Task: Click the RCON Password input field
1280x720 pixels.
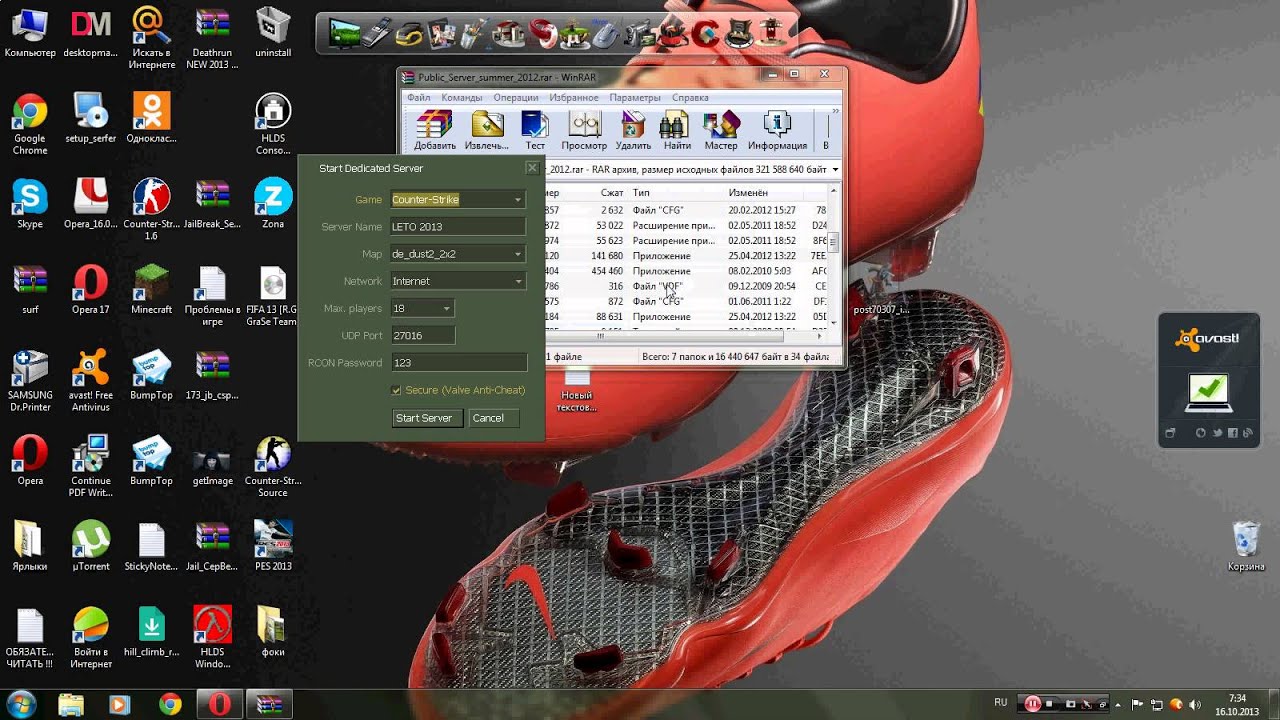Action: pos(458,363)
